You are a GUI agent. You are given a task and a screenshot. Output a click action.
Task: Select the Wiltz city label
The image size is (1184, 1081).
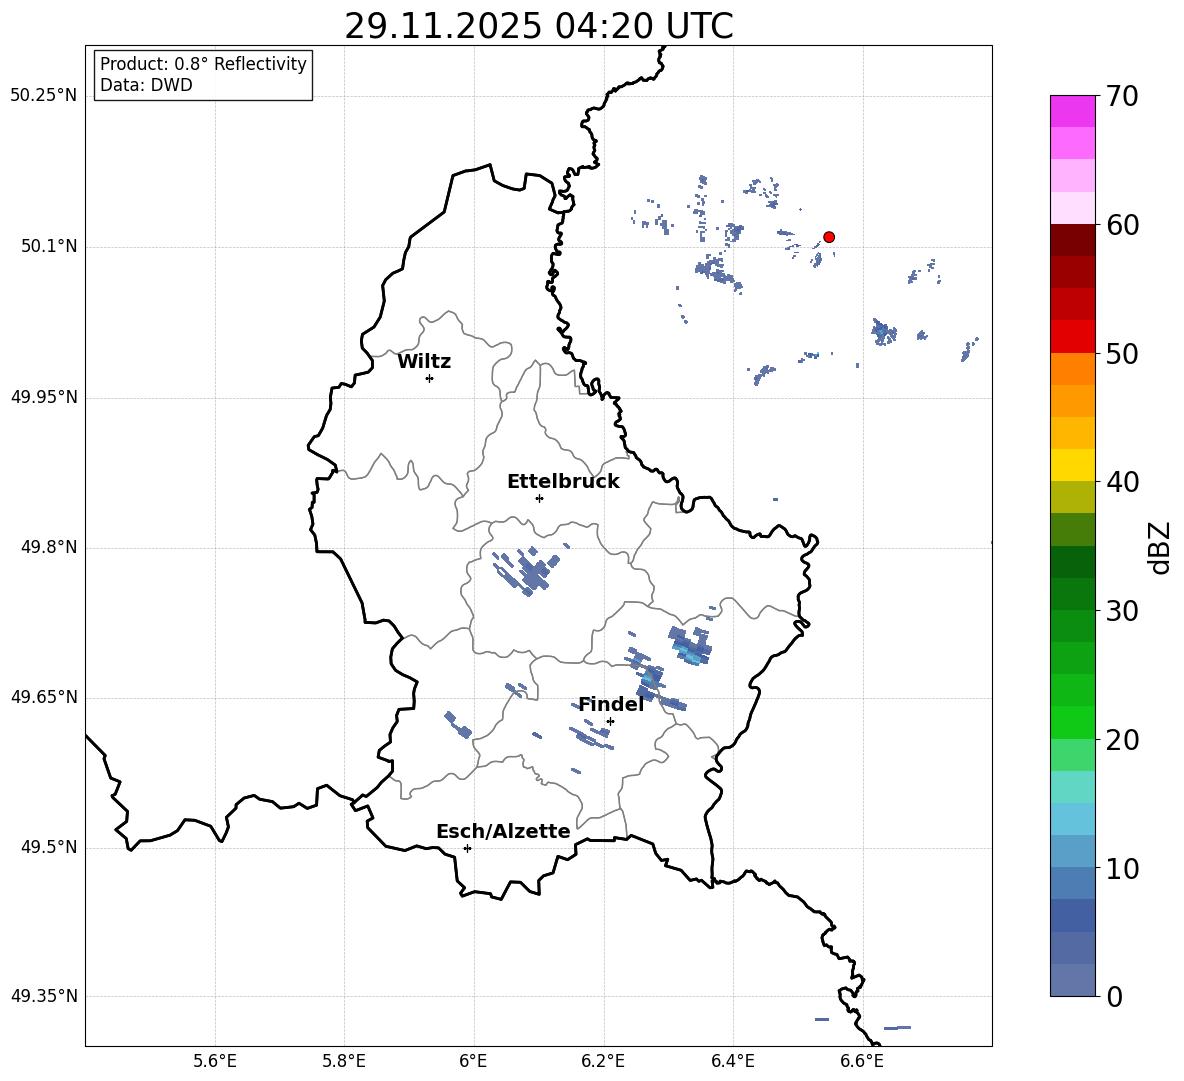coord(424,362)
